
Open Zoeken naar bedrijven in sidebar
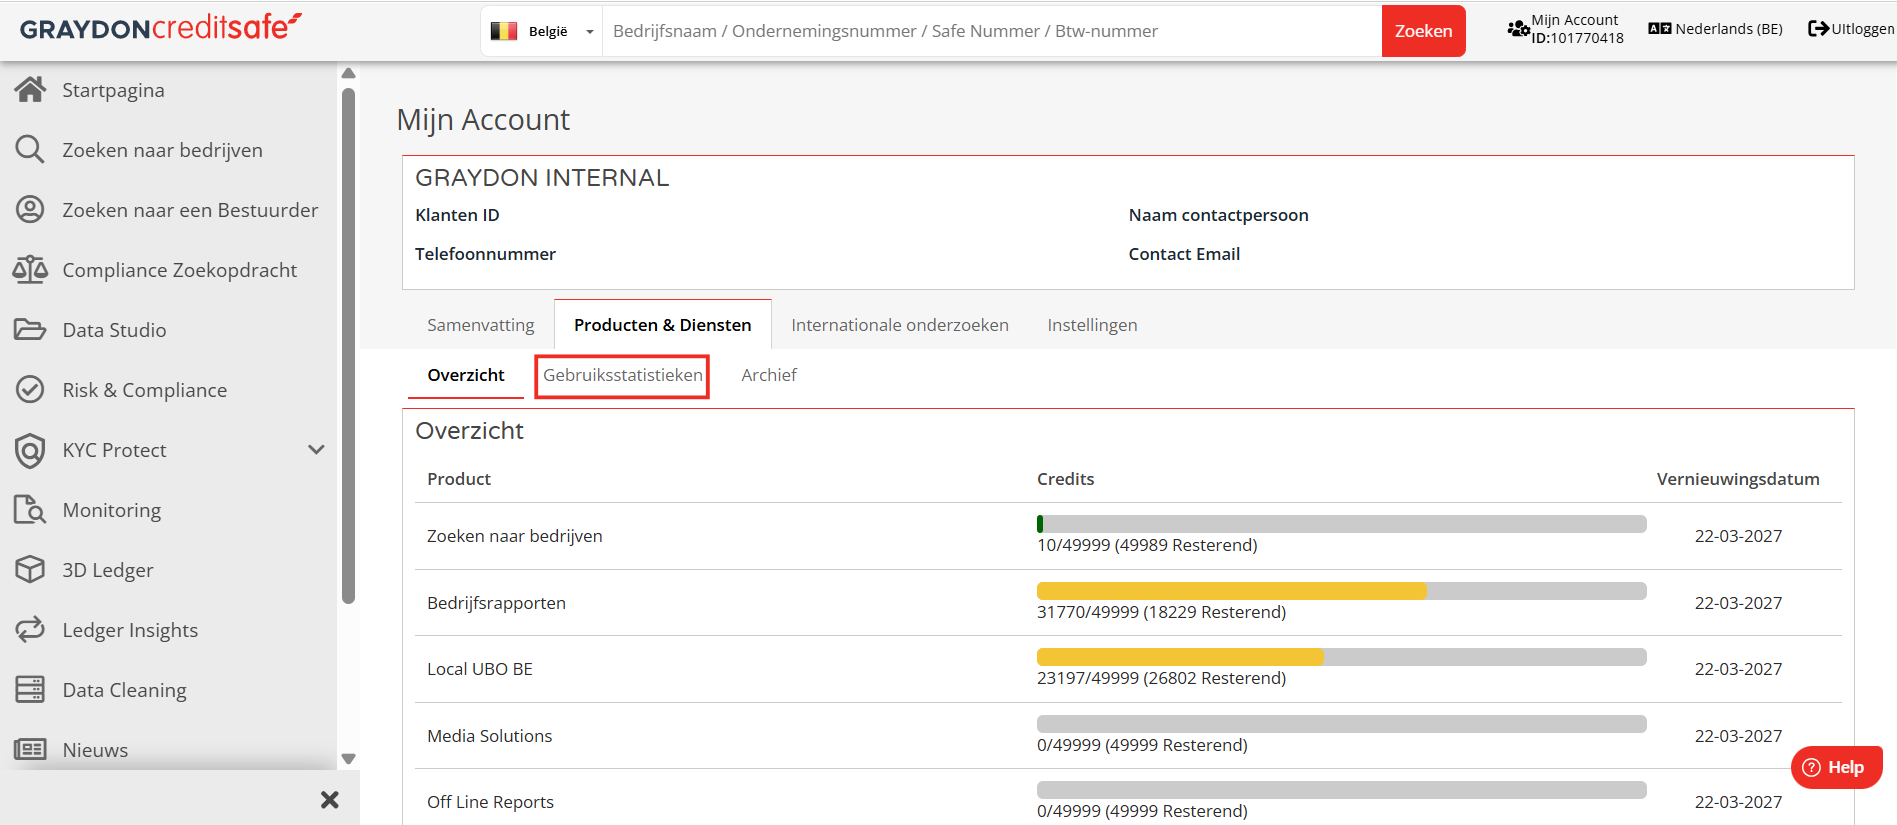click(162, 150)
